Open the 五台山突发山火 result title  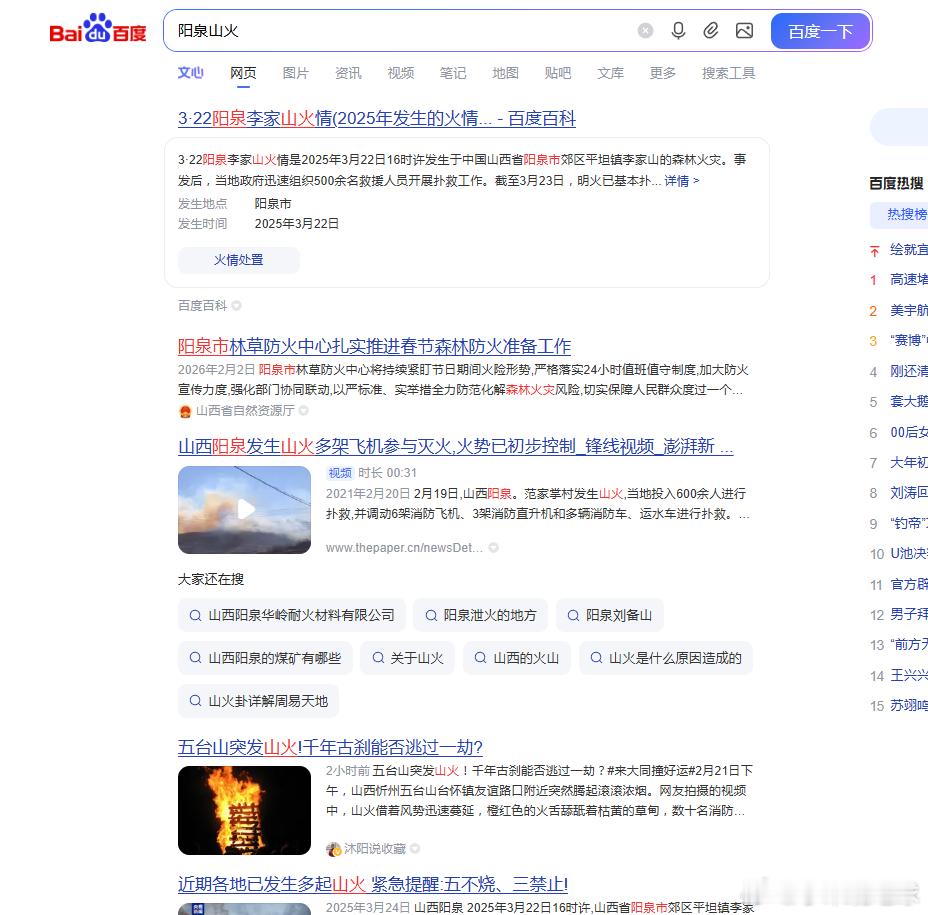(330, 748)
